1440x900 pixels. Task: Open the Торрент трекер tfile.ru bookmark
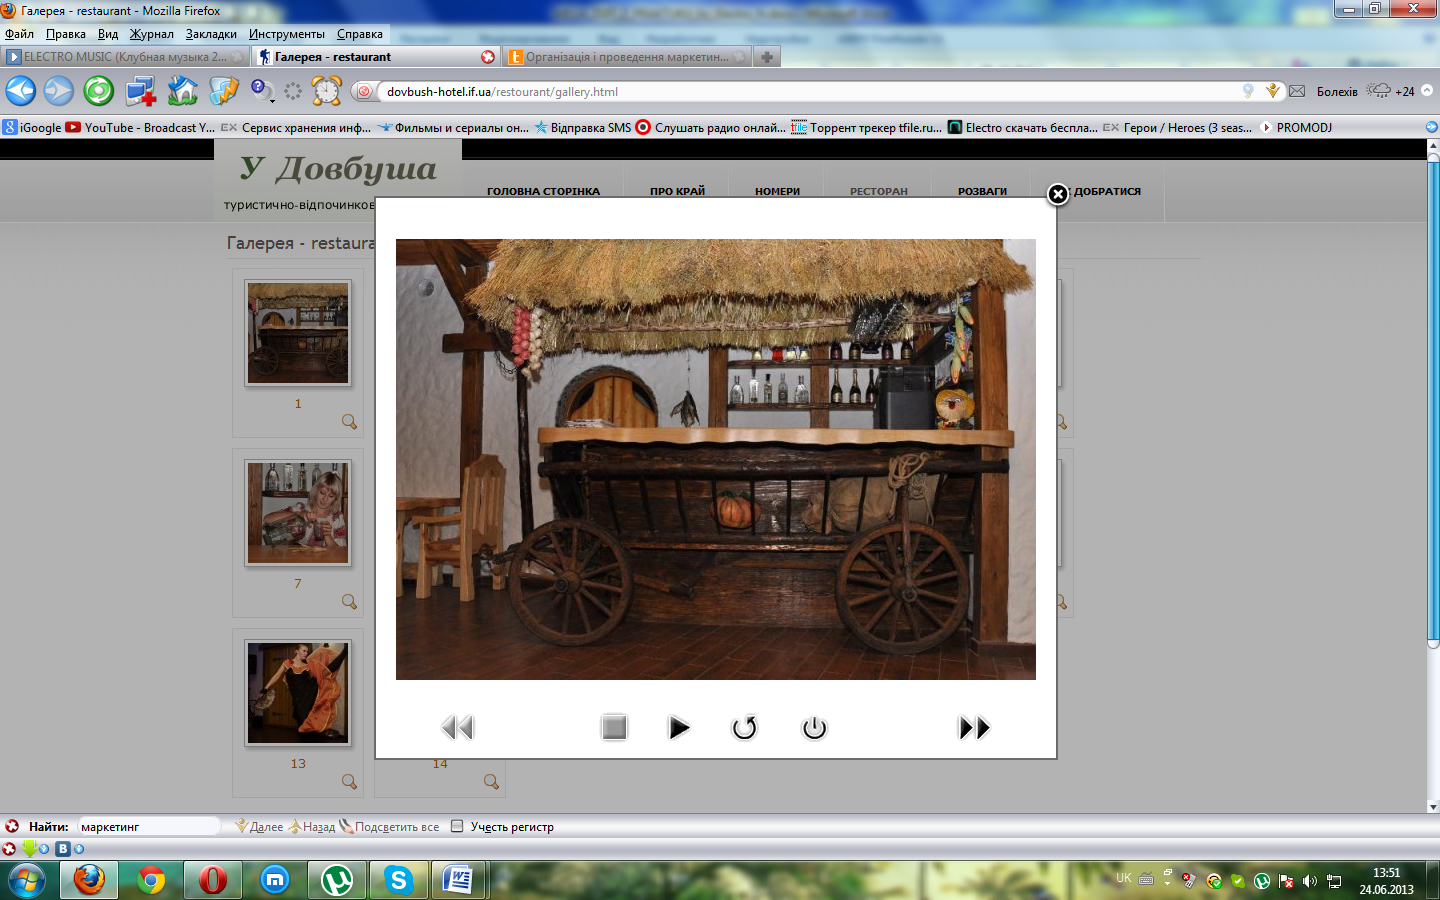click(867, 127)
